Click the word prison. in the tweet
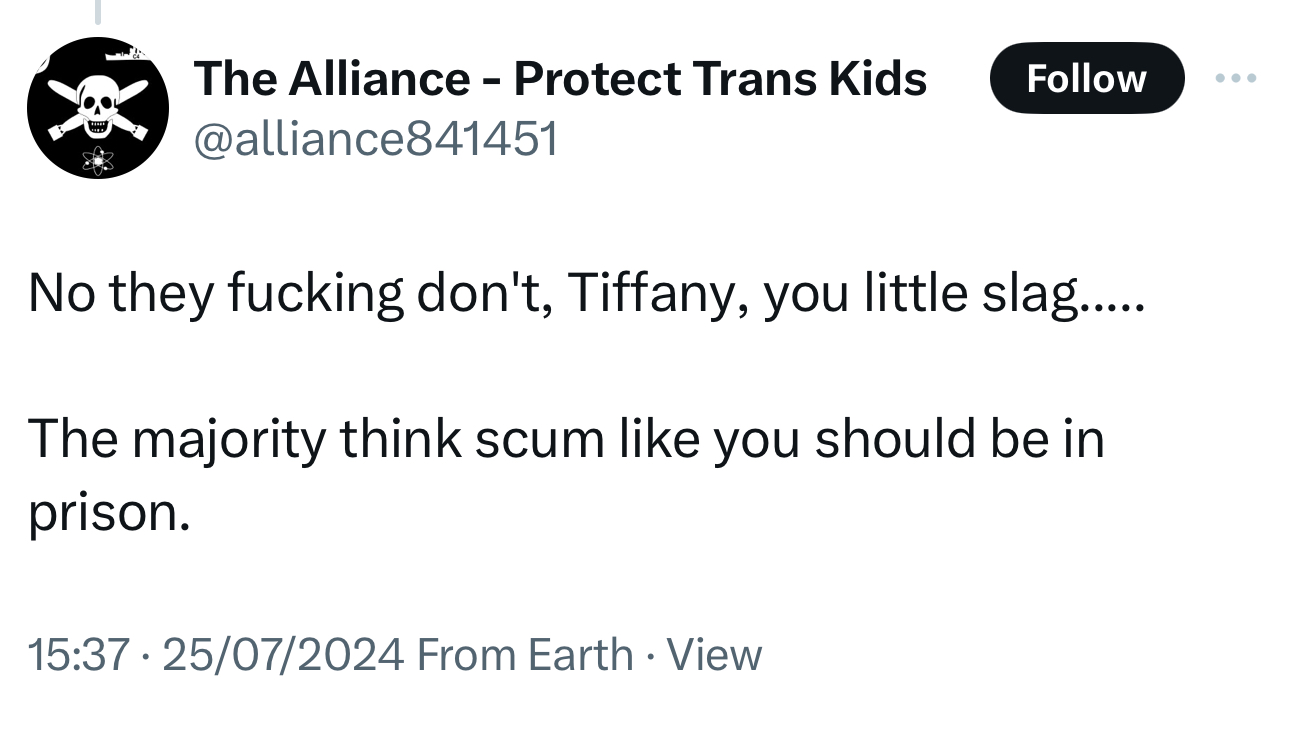 click(108, 512)
